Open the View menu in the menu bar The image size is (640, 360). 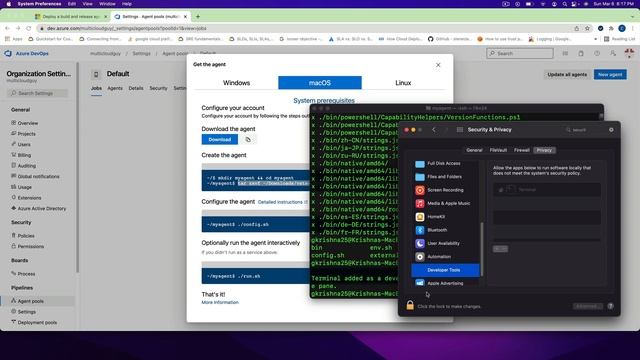click(87, 4)
